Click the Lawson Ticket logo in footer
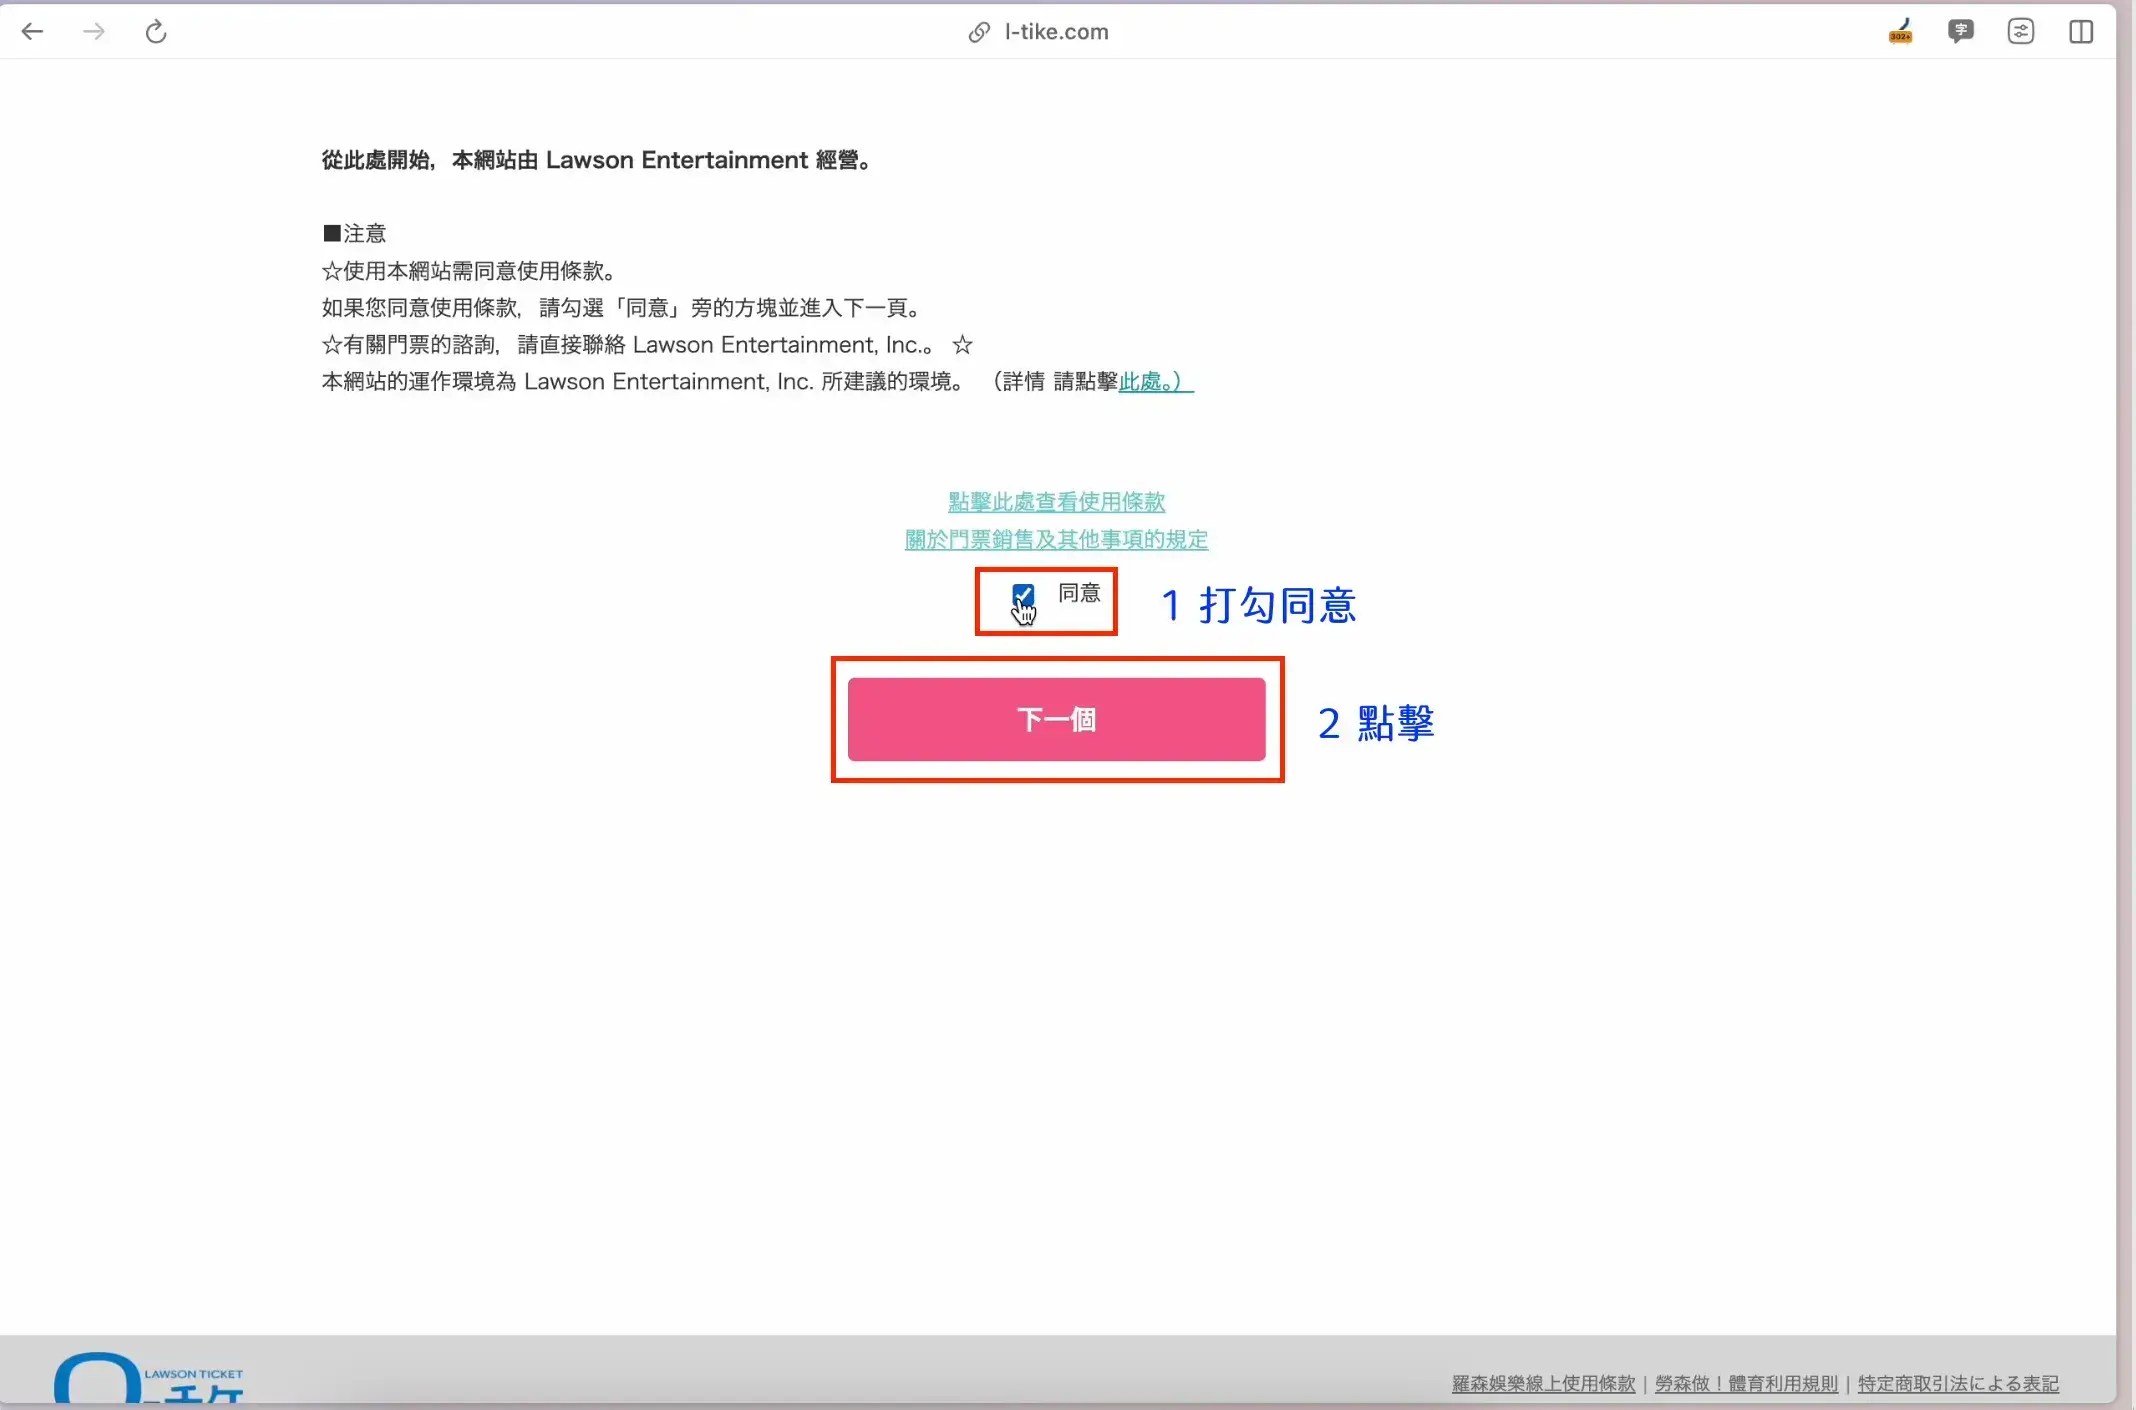This screenshot has width=2136, height=1410. 148,1380
